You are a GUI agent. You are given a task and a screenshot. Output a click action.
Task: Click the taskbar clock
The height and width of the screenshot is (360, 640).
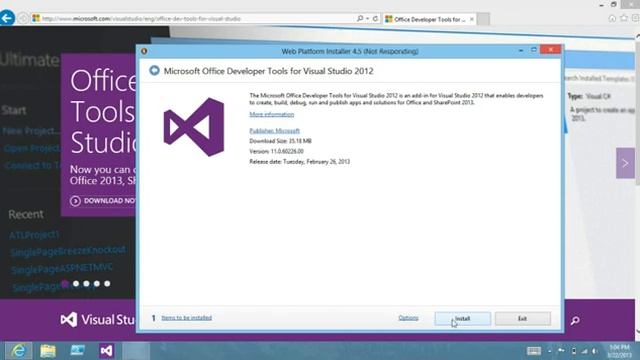point(619,351)
